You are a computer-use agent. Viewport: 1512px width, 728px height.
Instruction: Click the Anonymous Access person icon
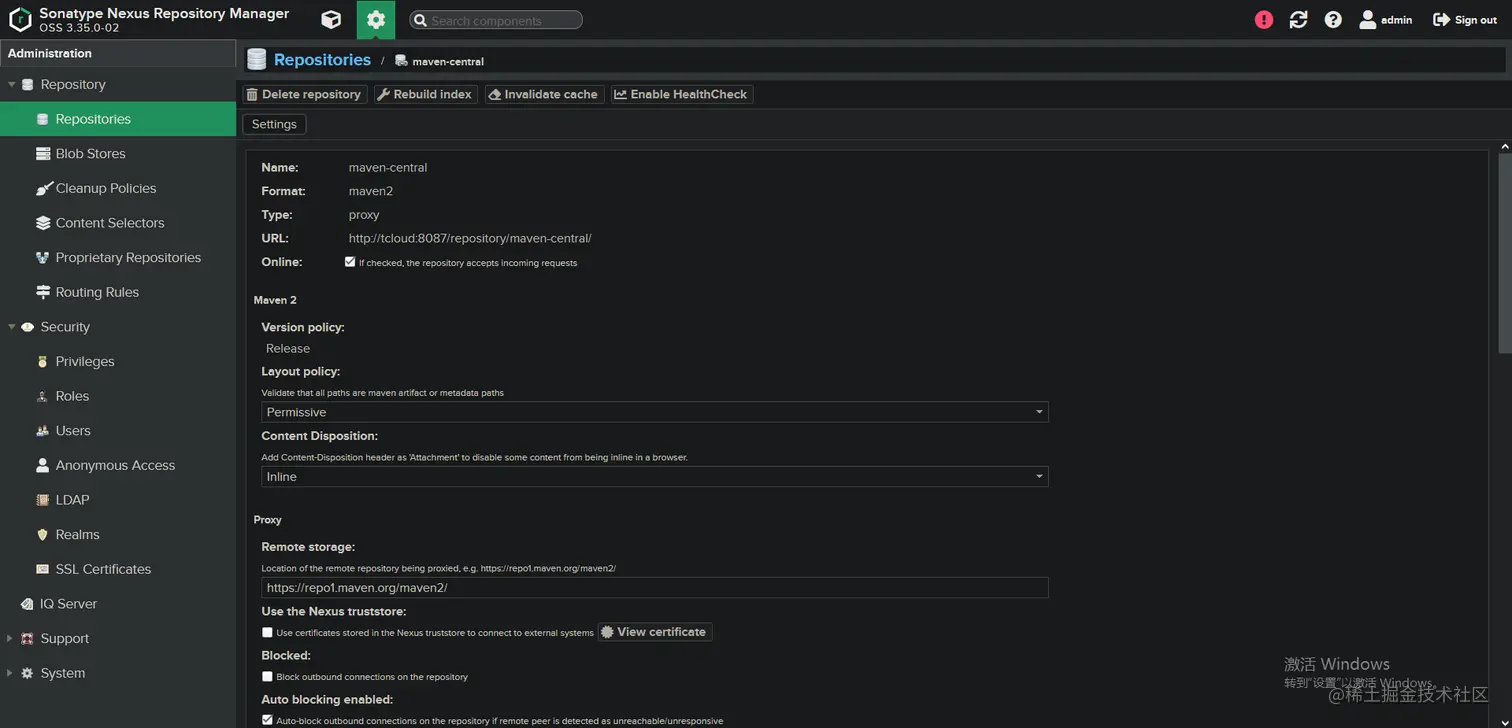[x=42, y=465]
